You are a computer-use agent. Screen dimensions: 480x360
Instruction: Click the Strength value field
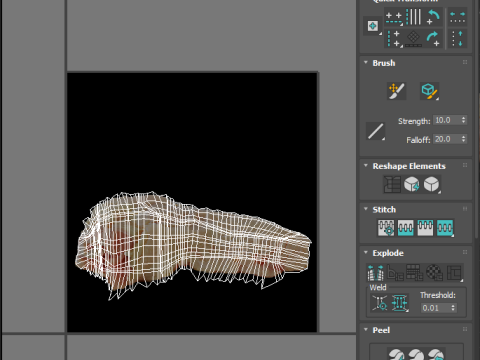point(447,120)
